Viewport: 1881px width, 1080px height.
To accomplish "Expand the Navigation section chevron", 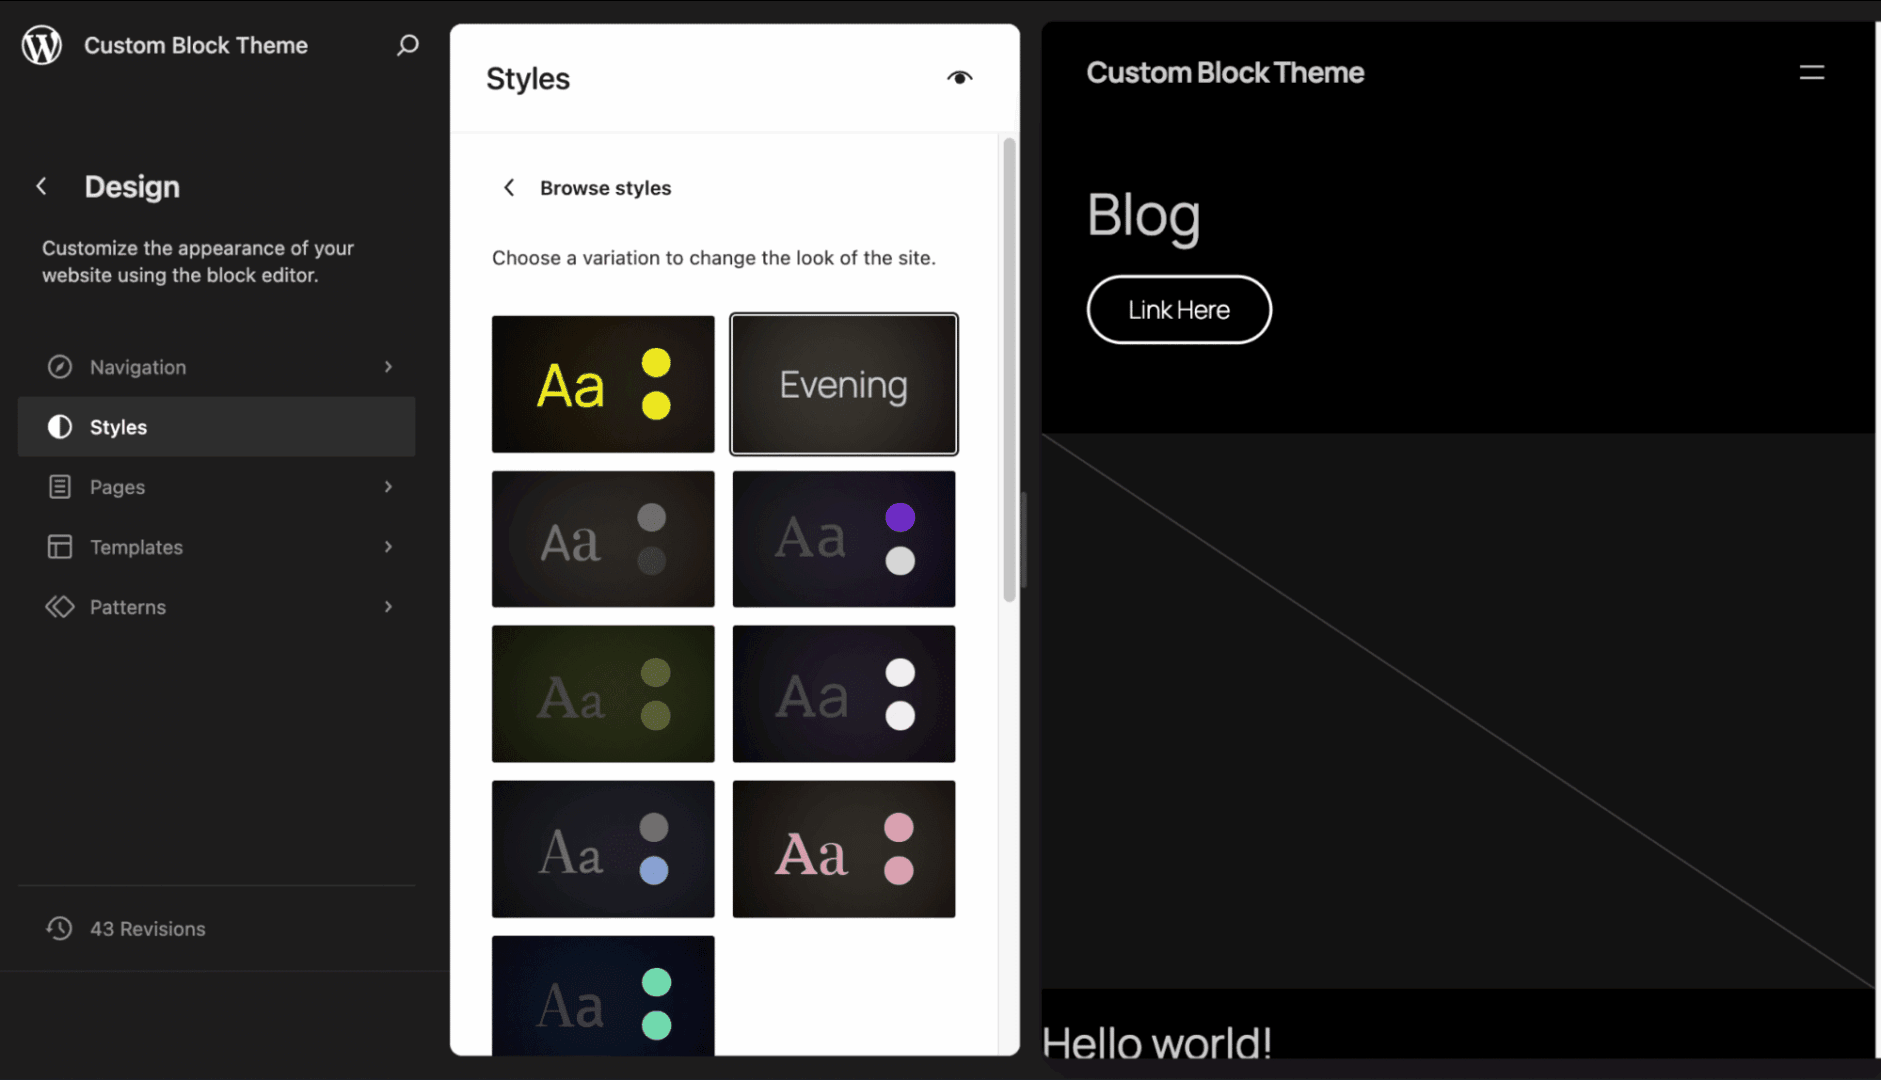I will point(388,367).
